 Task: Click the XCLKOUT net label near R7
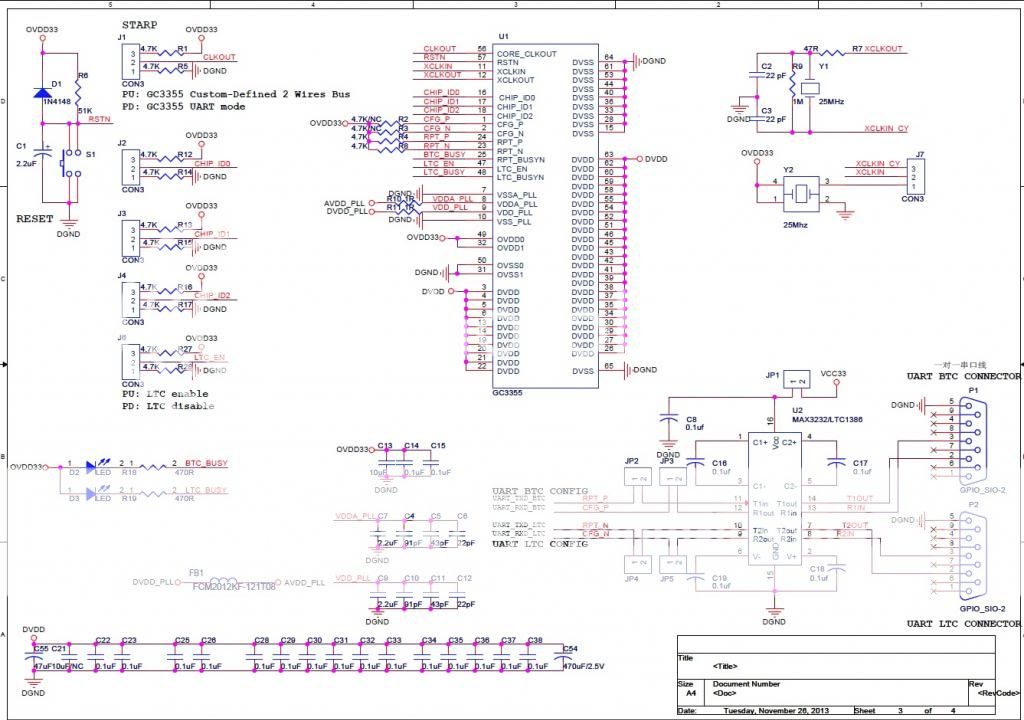pyautogui.click(x=884, y=49)
